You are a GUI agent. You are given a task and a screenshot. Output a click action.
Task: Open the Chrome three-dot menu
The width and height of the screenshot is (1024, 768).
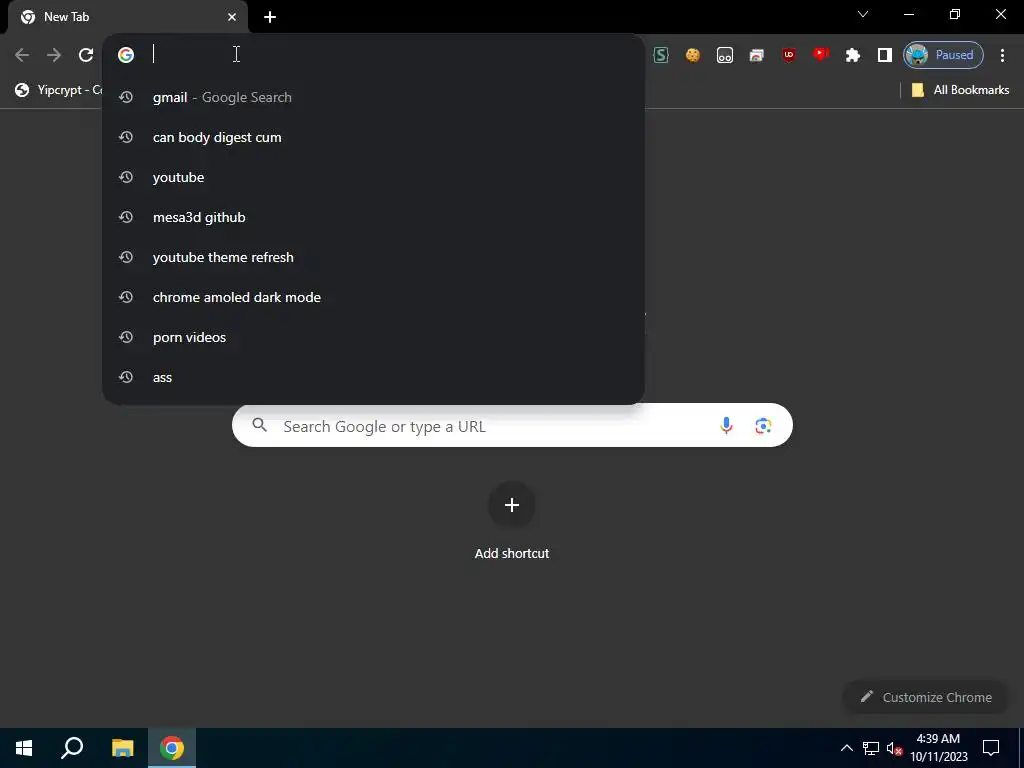tap(1002, 55)
